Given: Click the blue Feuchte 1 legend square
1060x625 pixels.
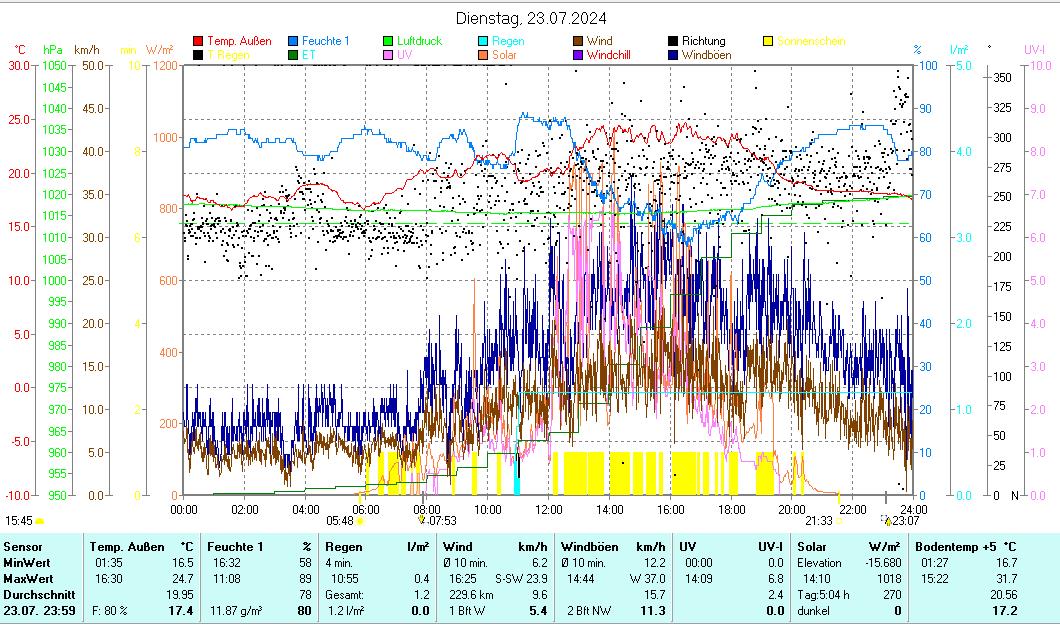Looking at the screenshot, I should (294, 41).
